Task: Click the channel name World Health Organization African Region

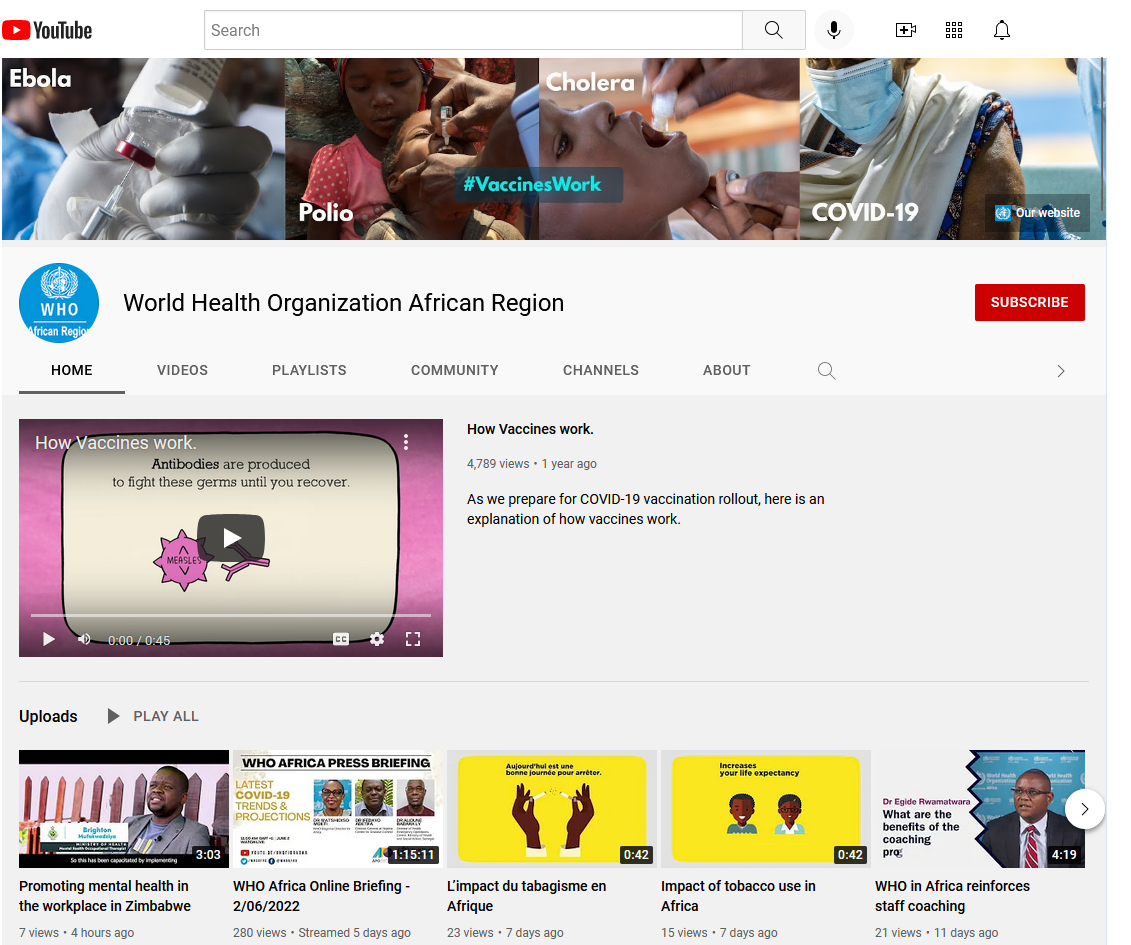Action: click(343, 303)
